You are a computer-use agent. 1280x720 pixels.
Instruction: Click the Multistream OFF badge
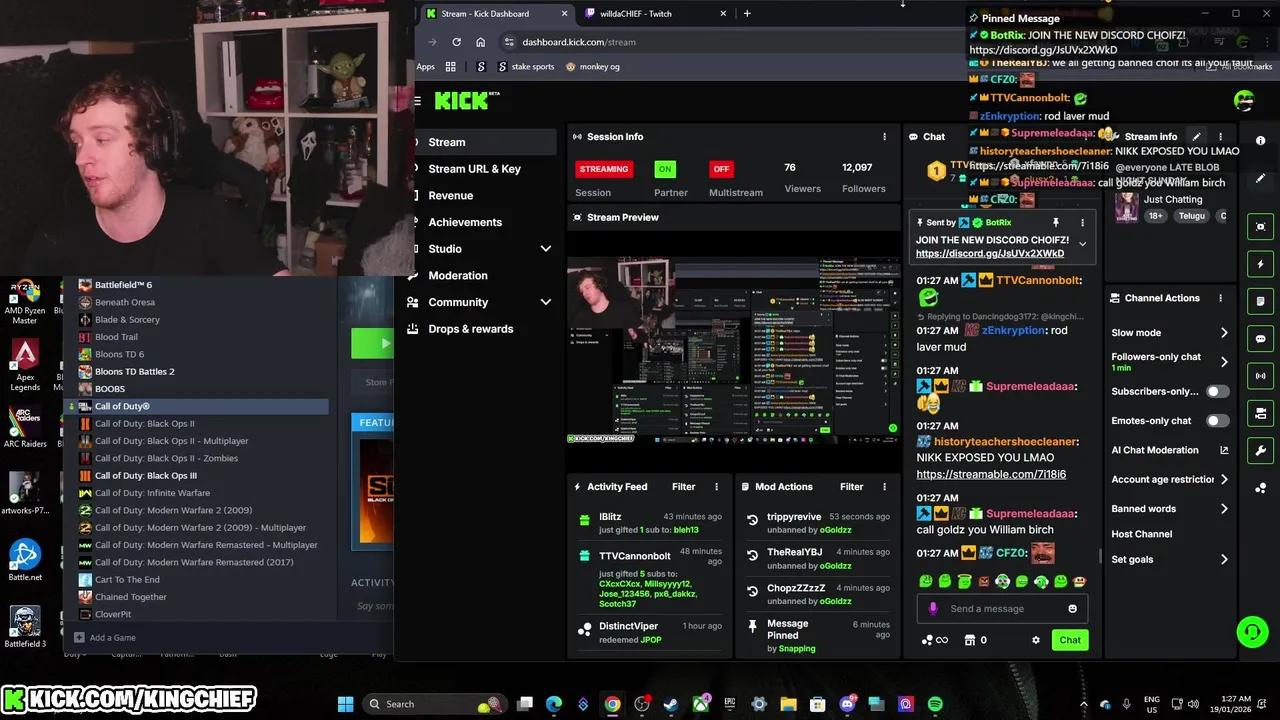(x=721, y=169)
